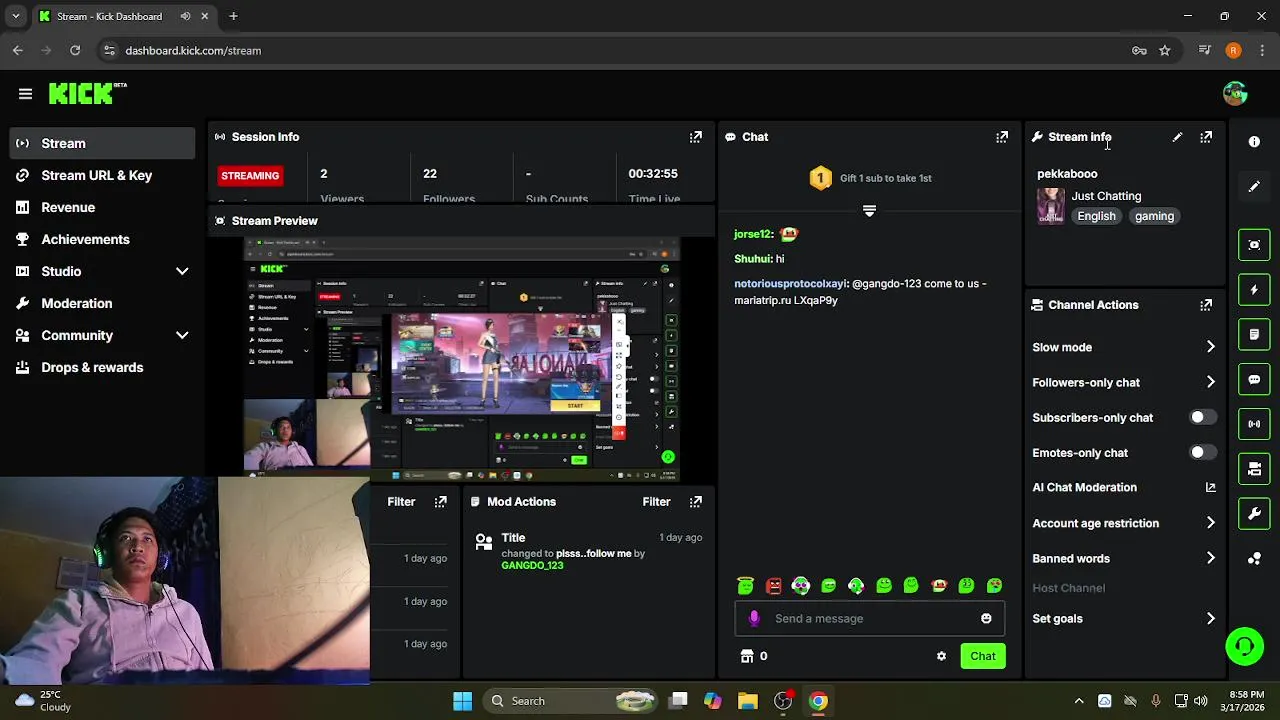This screenshot has height=720, width=1280.
Task: Click the STREAMING status badge
Action: (x=250, y=176)
